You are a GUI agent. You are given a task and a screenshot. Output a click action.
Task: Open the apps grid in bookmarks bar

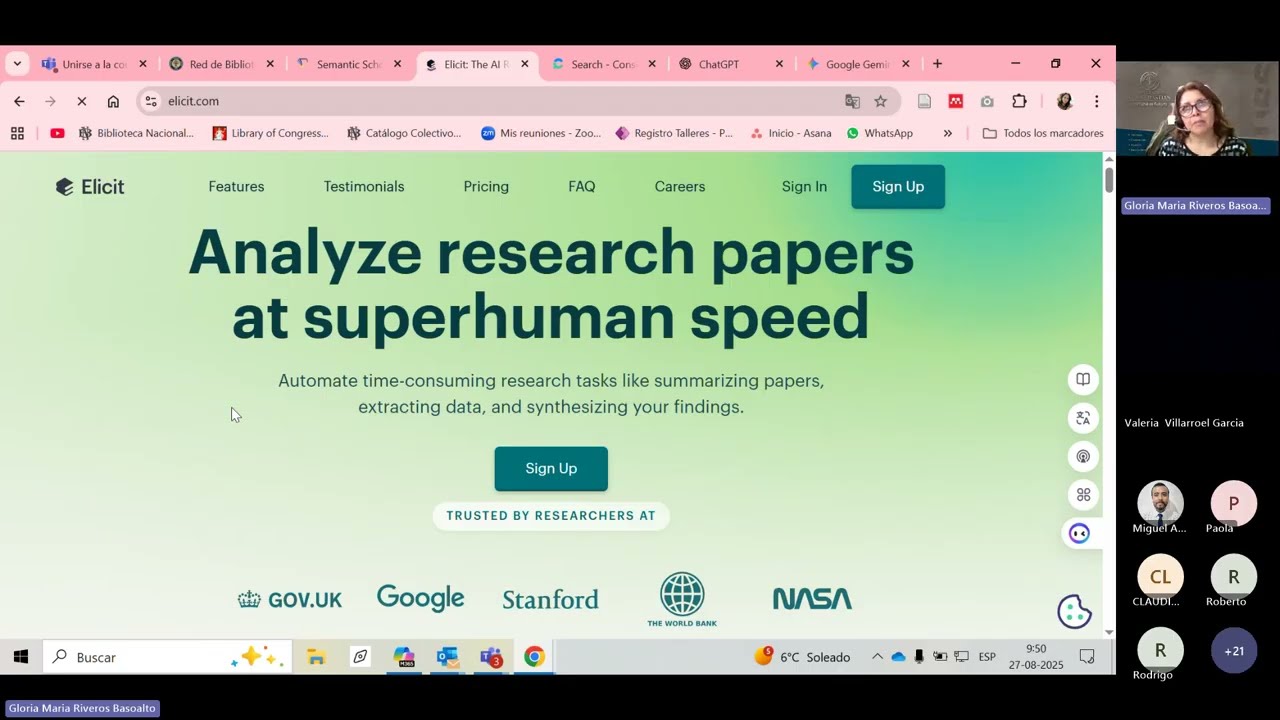click(x=17, y=133)
